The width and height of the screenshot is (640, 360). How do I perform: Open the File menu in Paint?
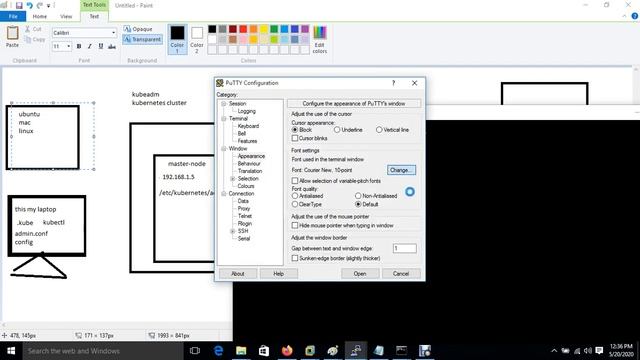tap(13, 16)
